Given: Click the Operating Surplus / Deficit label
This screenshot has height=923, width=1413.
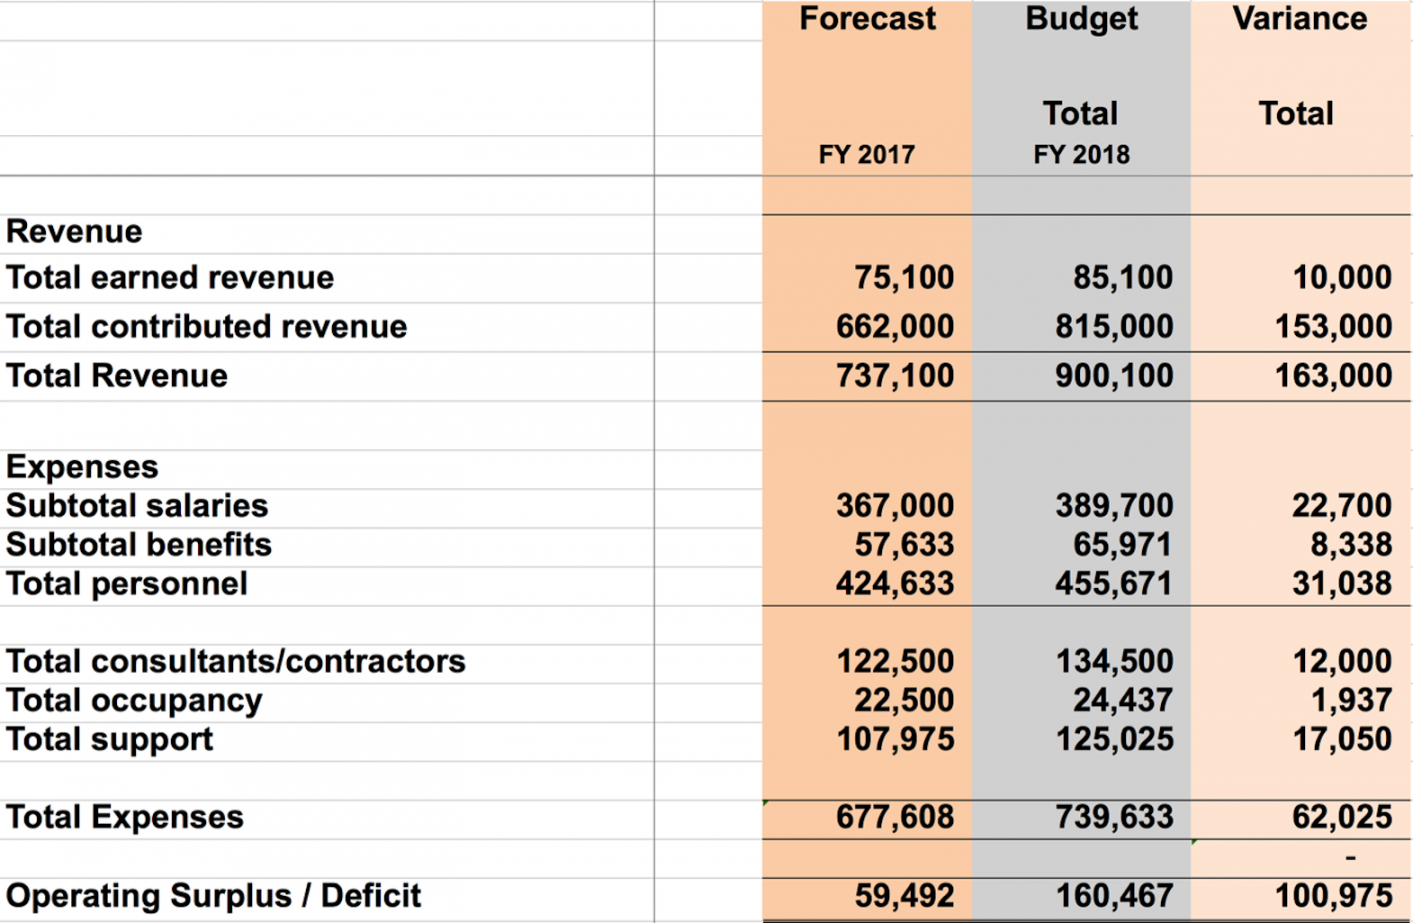Looking at the screenshot, I should pos(214,896).
